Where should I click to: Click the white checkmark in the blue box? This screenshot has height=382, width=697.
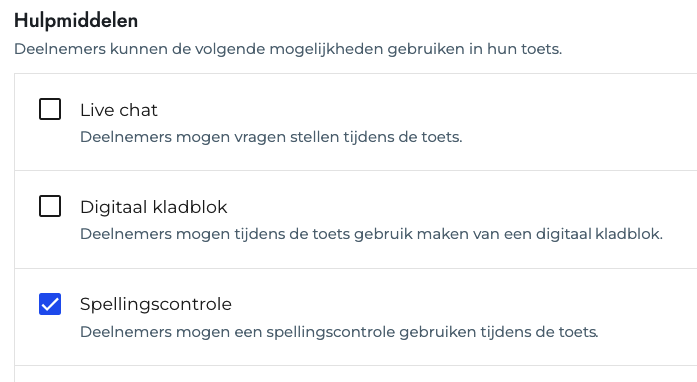(50, 305)
